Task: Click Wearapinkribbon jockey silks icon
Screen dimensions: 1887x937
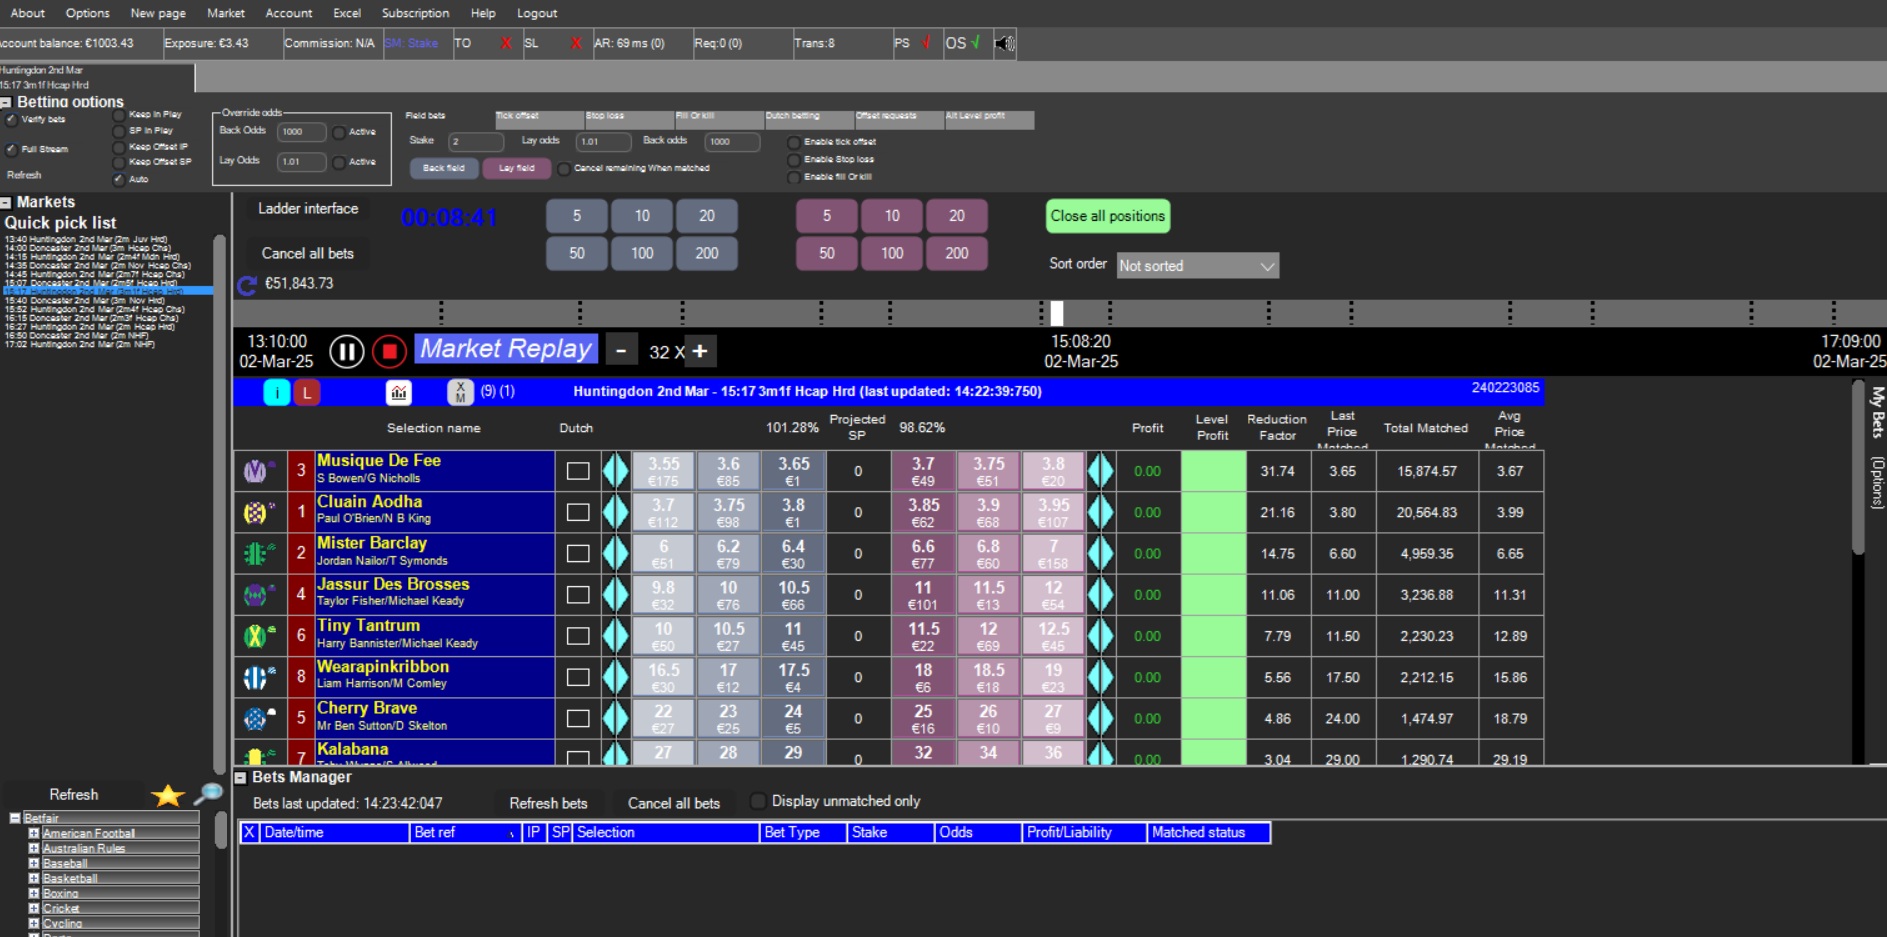Action: (x=257, y=677)
